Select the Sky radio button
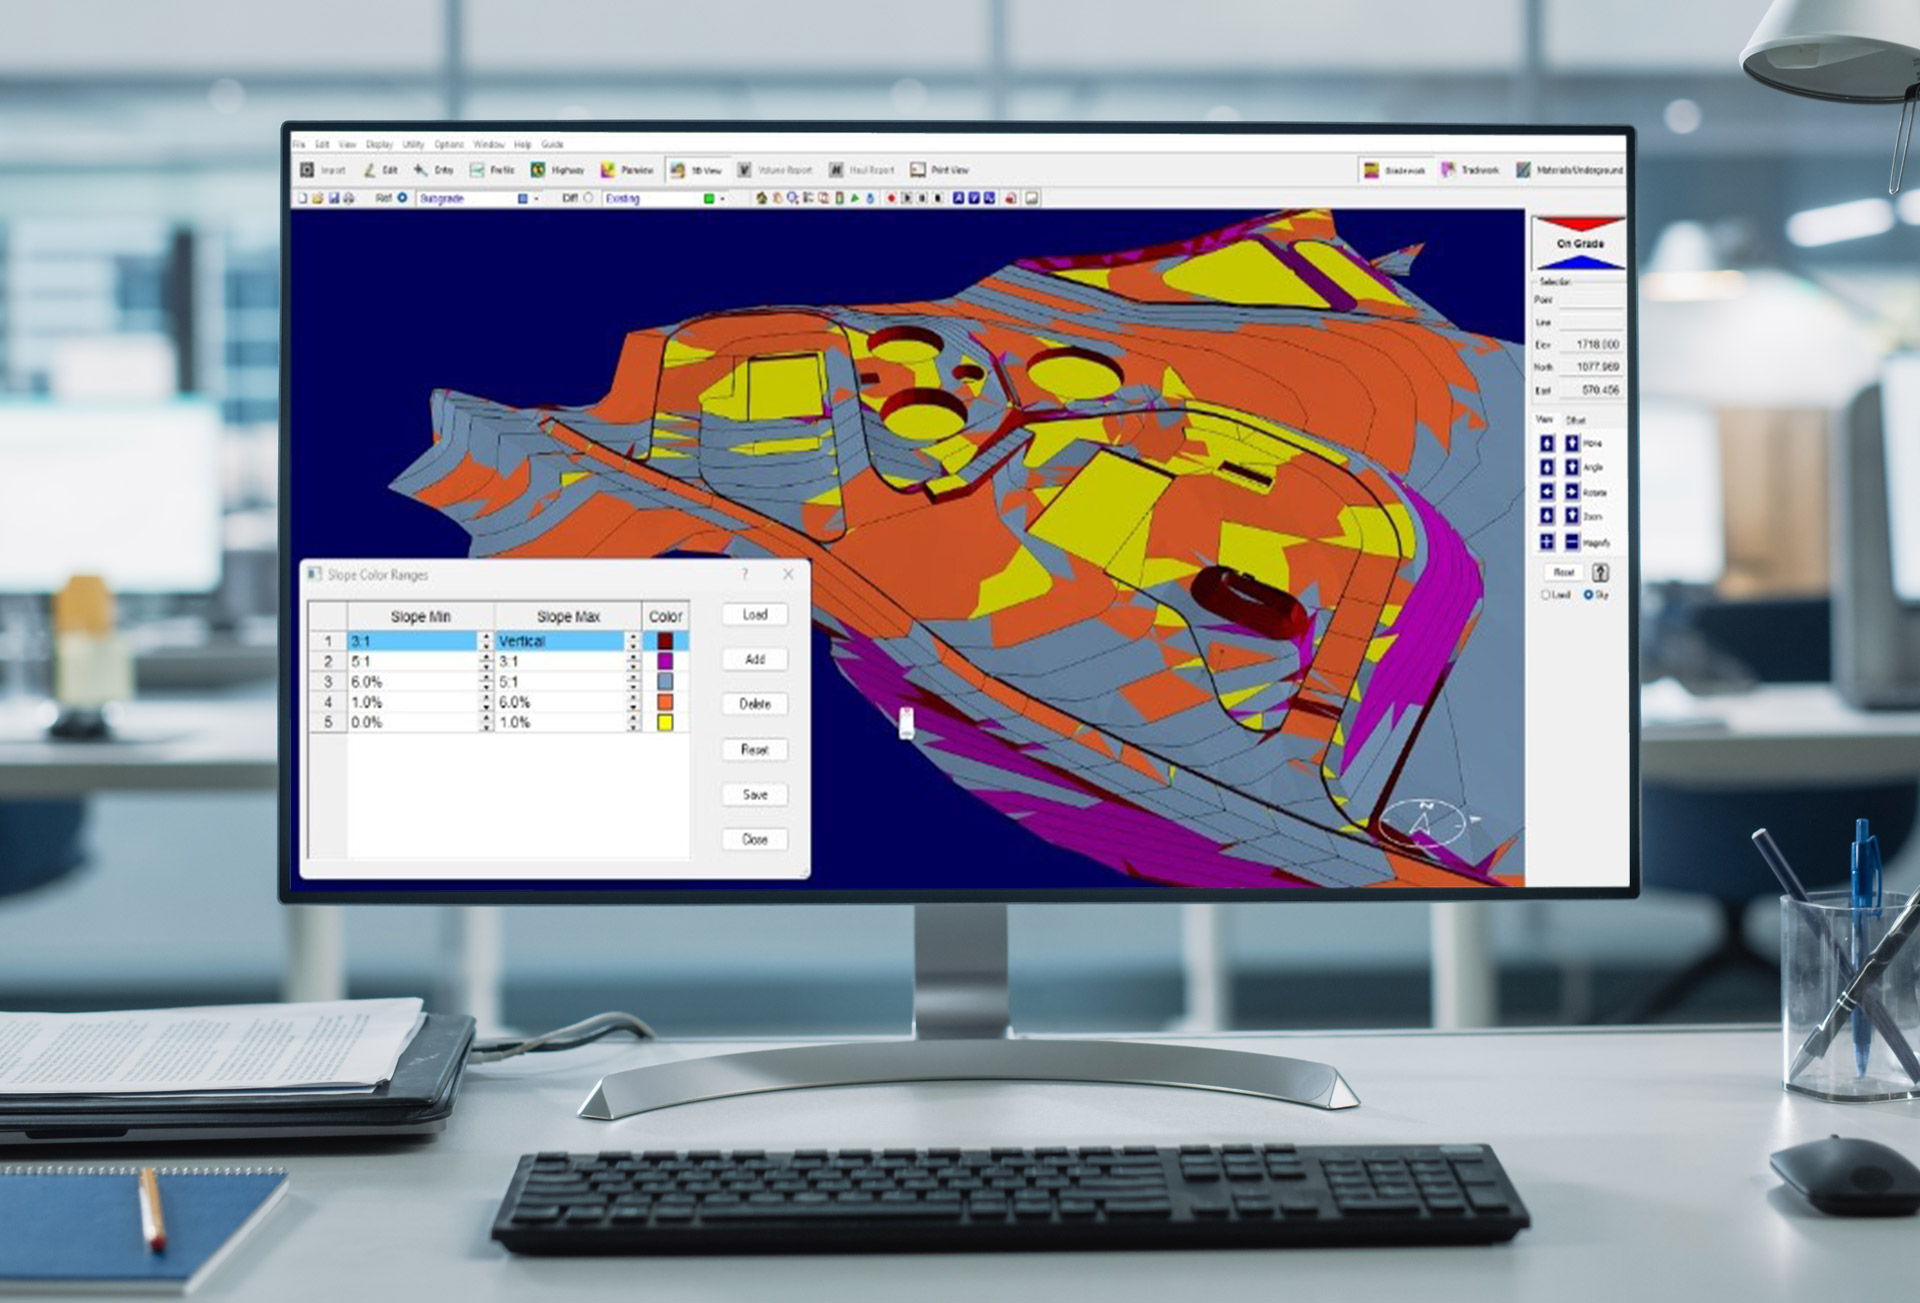The width and height of the screenshot is (1920, 1303). 1588,594
